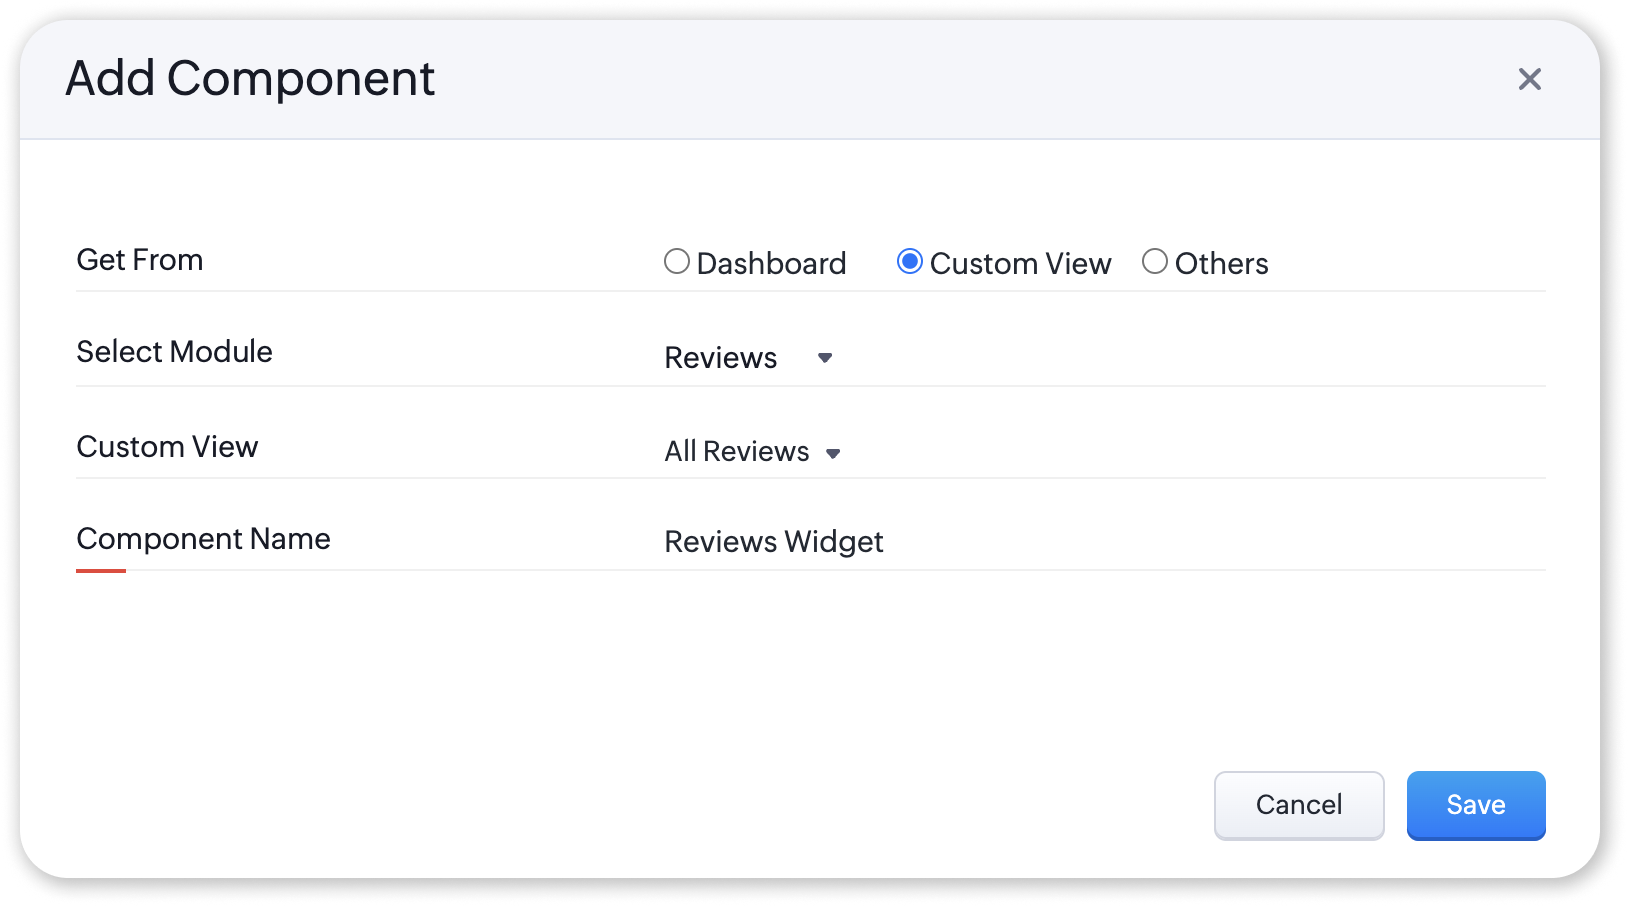Pick the Others radio button
Image resolution: width=1628 pixels, height=906 pixels.
coord(1155,262)
